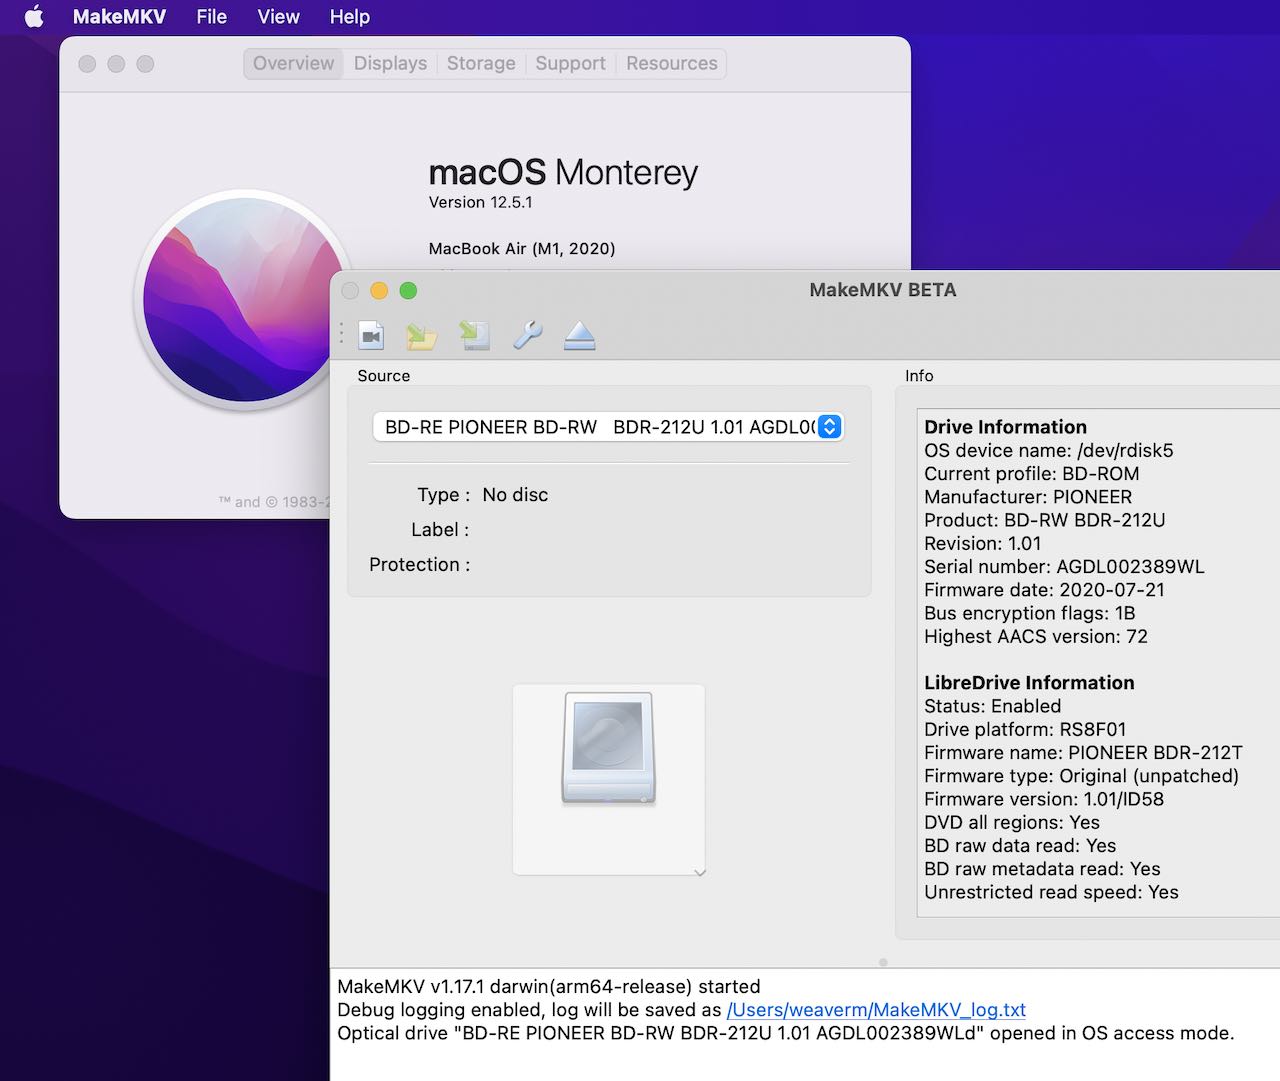1280x1081 pixels.
Task: Click the splitter handle above the log pane
Action: click(883, 962)
